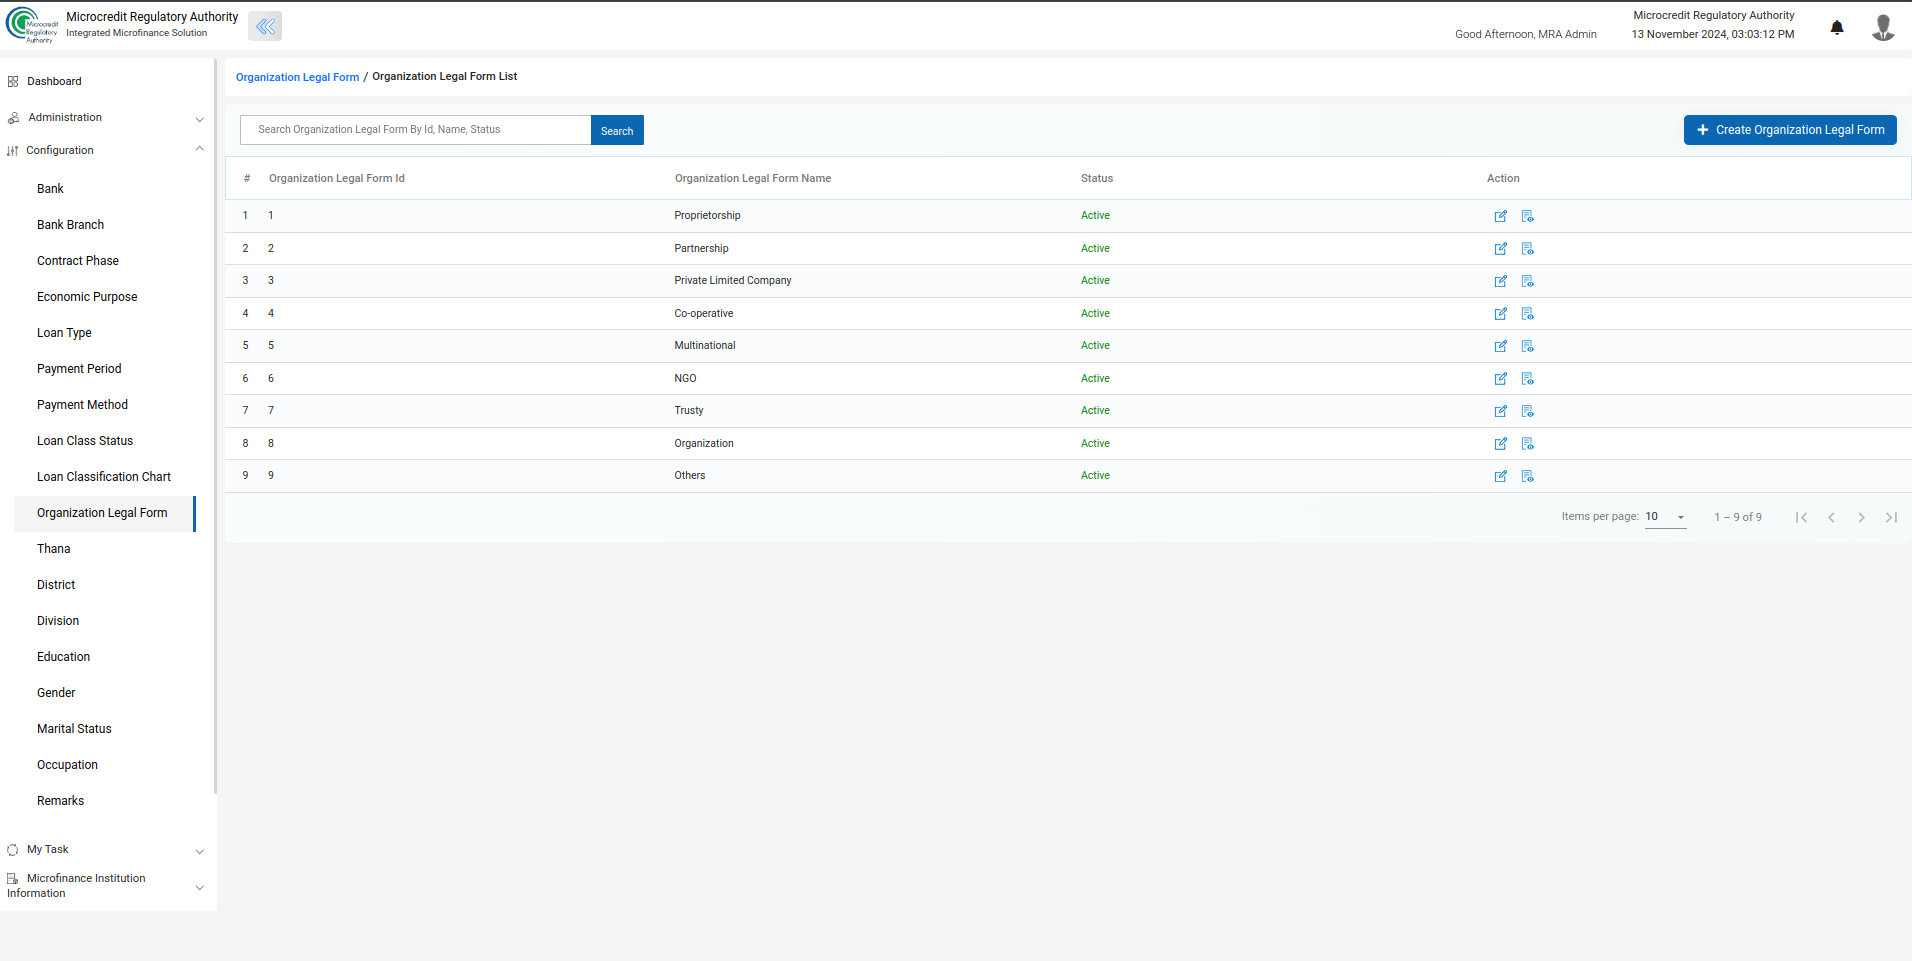Open Remarks configuration
This screenshot has height=961, width=1912.
tap(60, 801)
